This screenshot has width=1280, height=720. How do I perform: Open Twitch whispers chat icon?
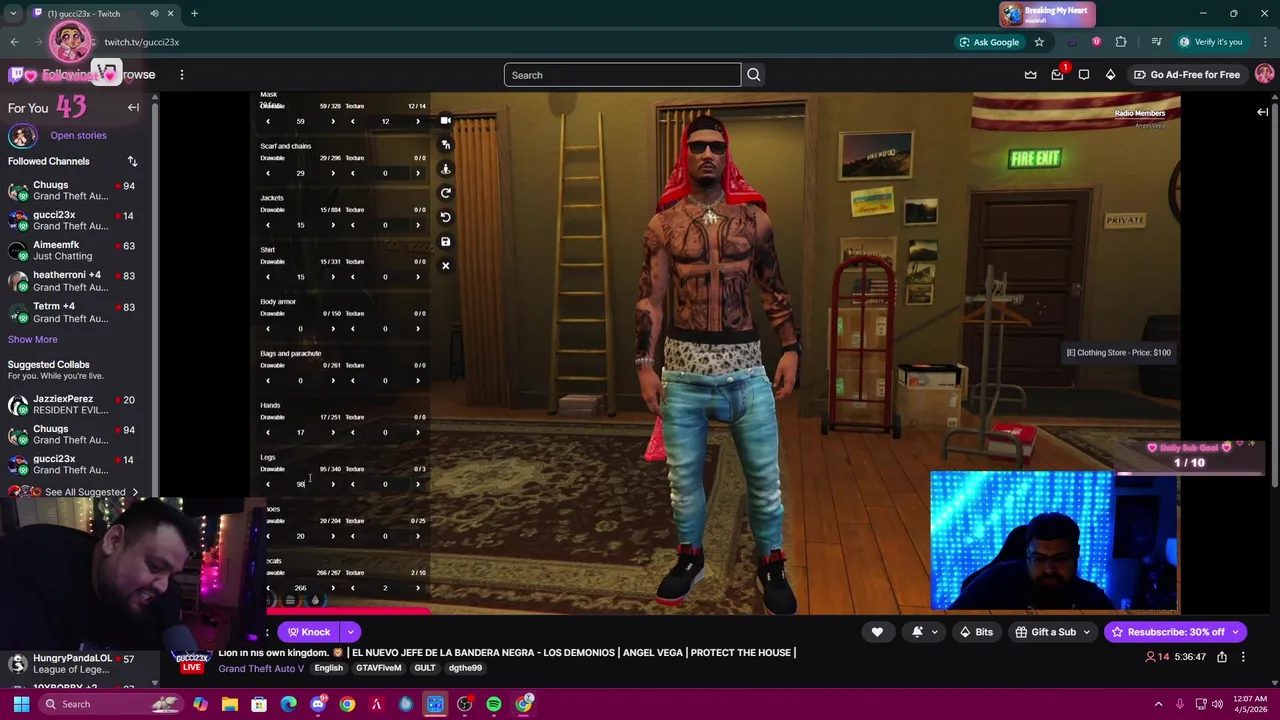tap(1084, 75)
